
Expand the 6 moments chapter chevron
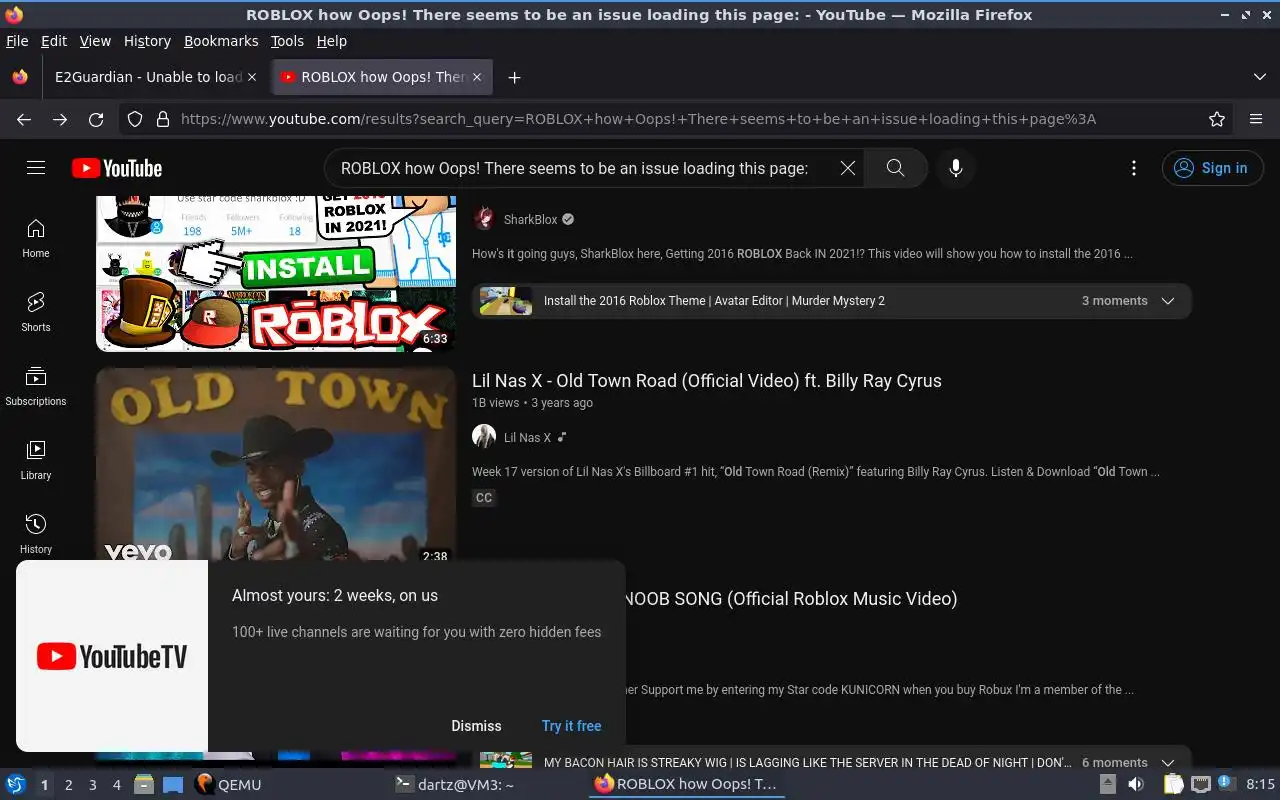pos(1168,762)
